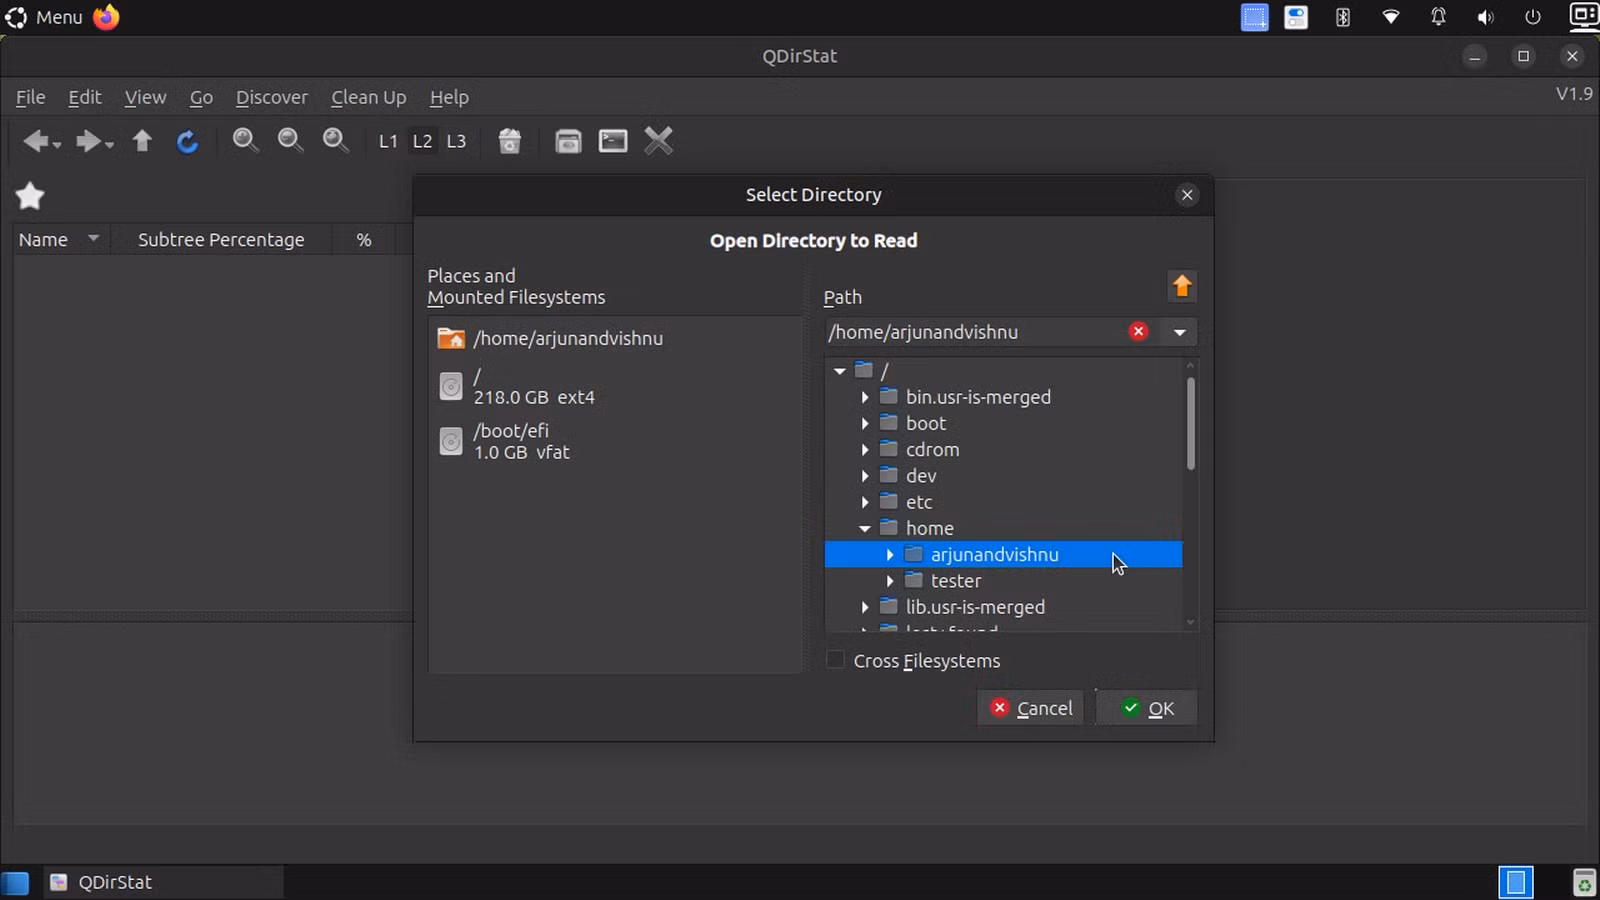The height and width of the screenshot is (900, 1600).
Task: Click the Cancel button
Action: coord(1031,708)
